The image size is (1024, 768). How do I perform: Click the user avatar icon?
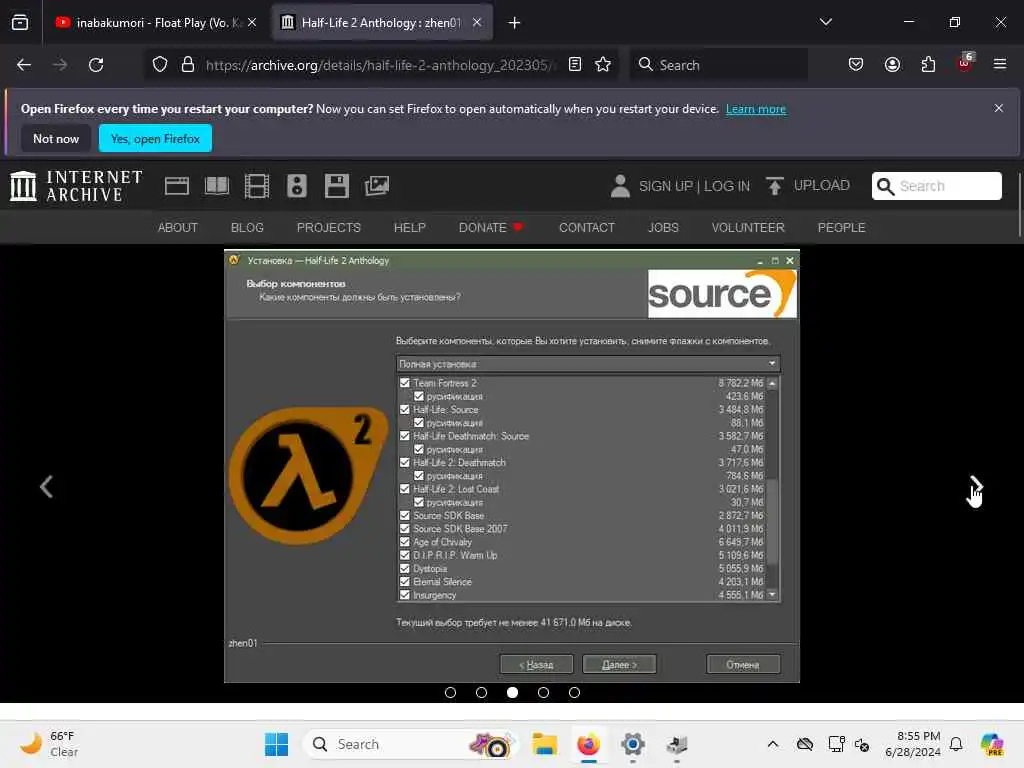(620, 186)
